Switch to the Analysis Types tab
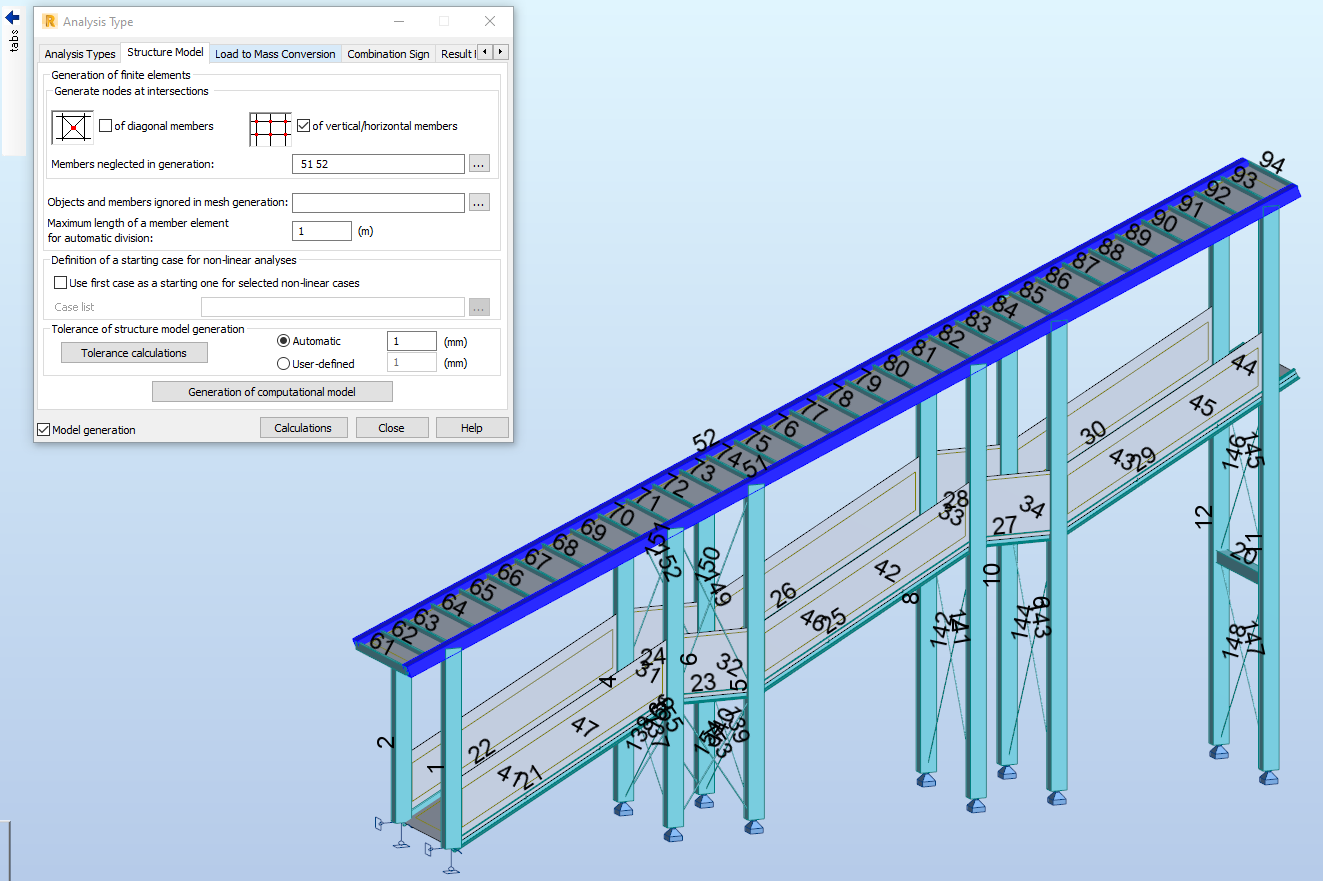The height and width of the screenshot is (881, 1323). pyautogui.click(x=79, y=53)
